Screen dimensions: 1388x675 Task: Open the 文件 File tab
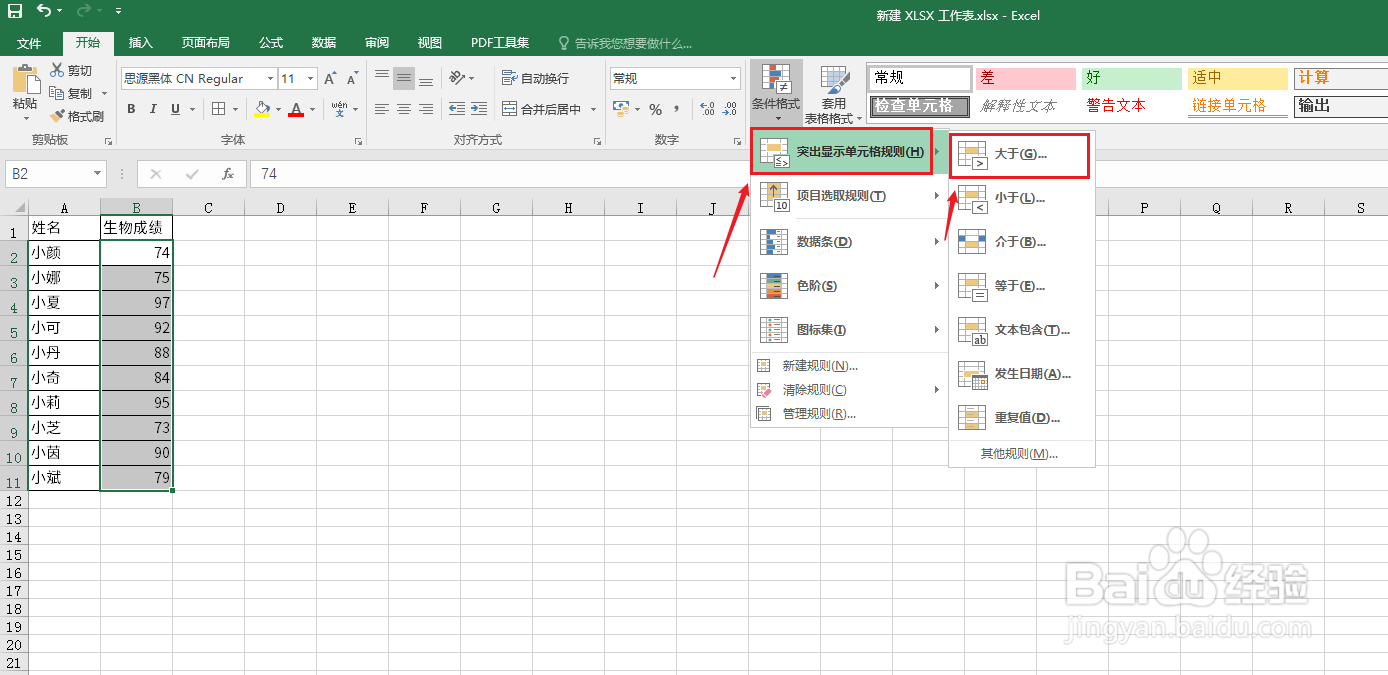[29, 43]
